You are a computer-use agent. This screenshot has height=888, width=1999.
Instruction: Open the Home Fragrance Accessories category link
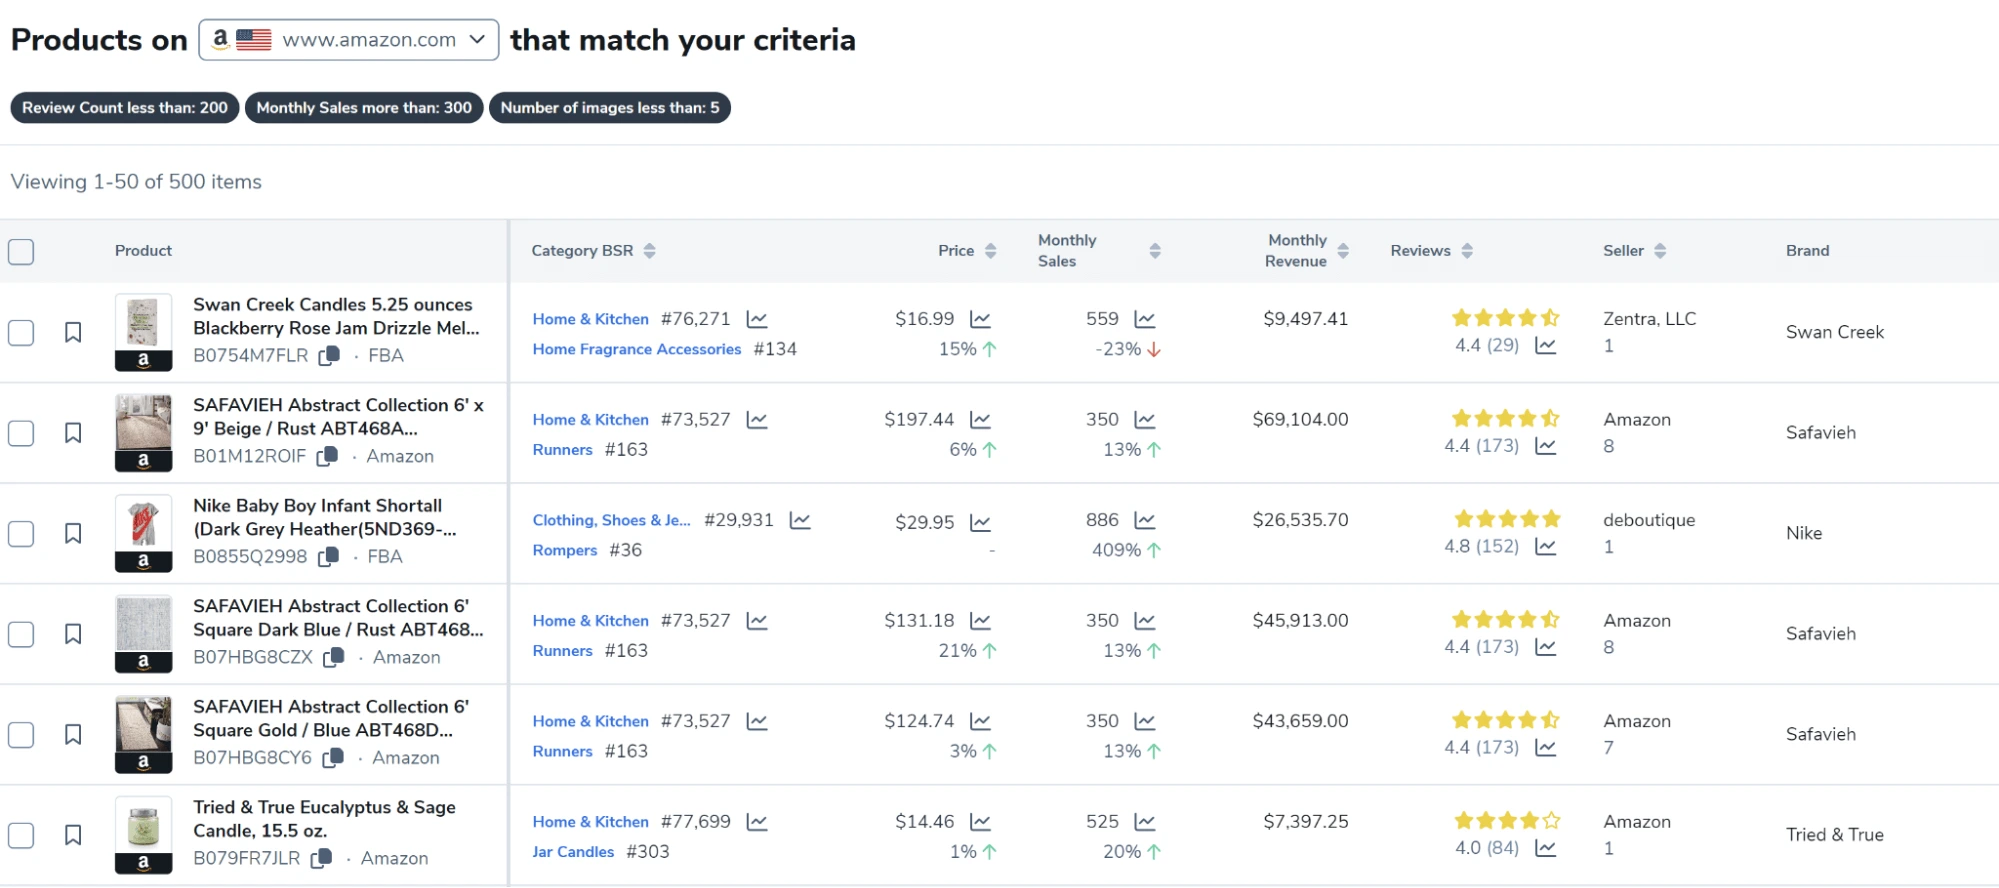637,349
